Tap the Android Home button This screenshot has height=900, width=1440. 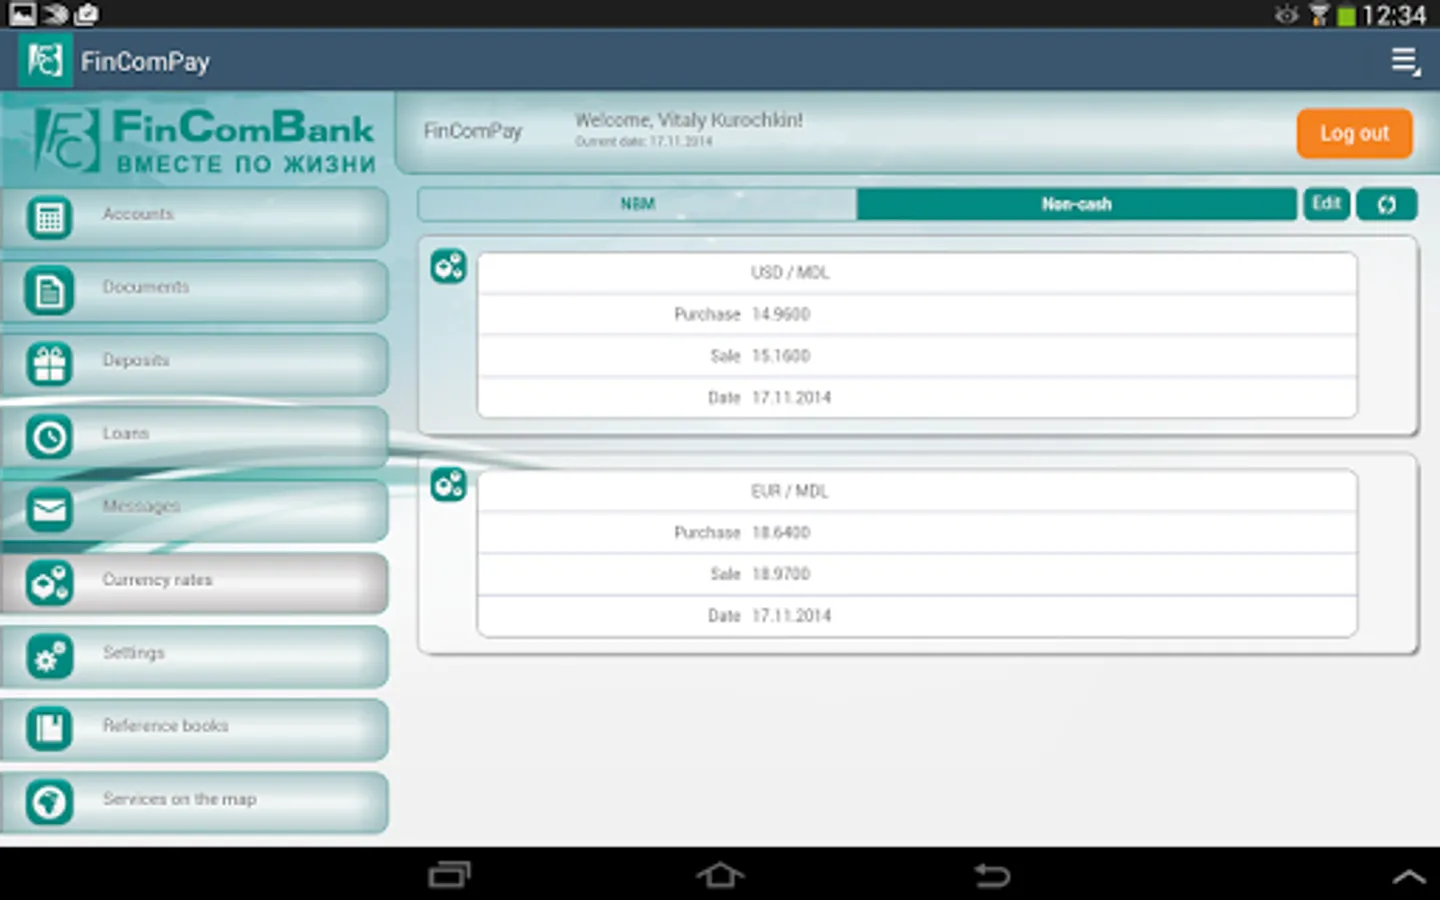[x=720, y=875]
